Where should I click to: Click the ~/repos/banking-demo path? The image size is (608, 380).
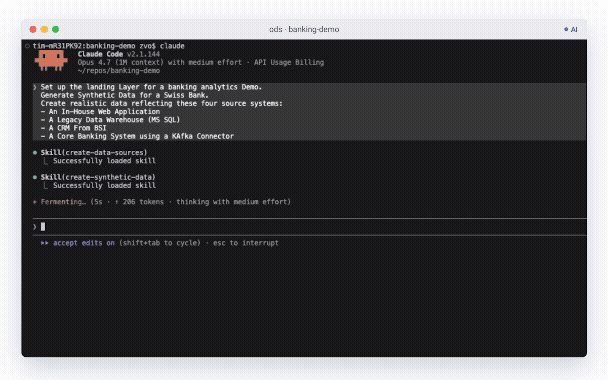point(119,71)
